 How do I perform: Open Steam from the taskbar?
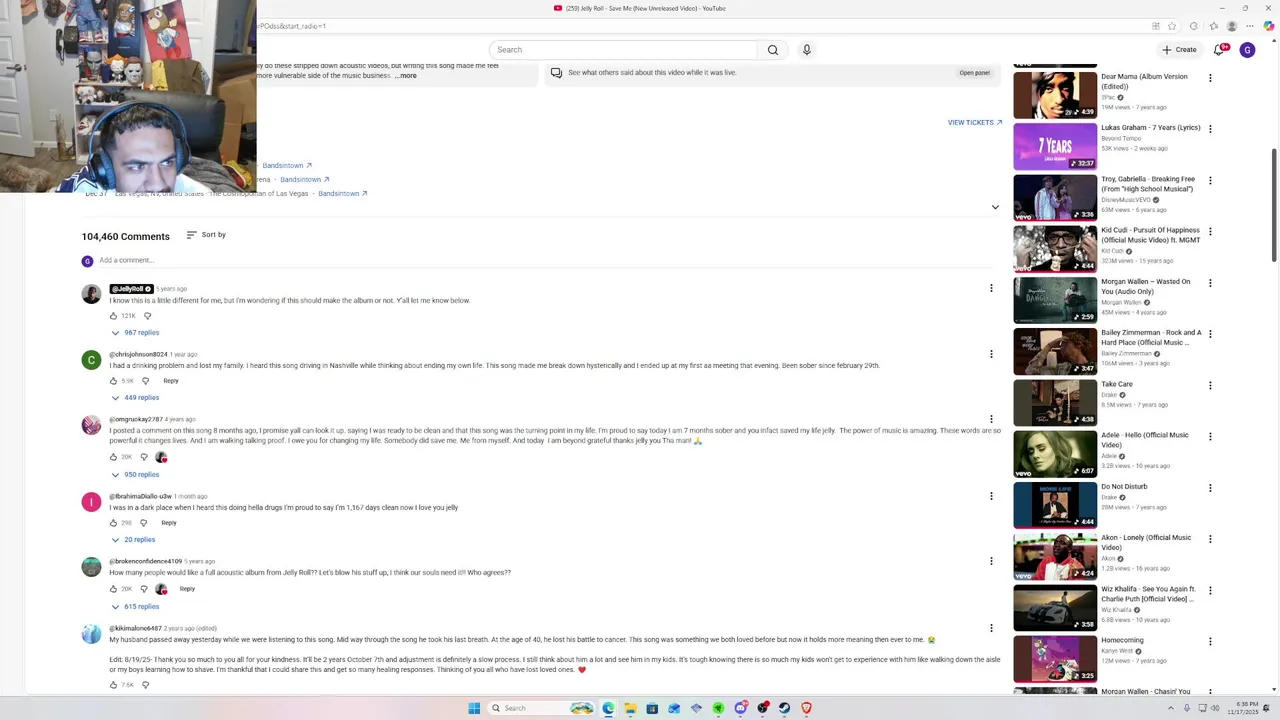click(x=784, y=708)
